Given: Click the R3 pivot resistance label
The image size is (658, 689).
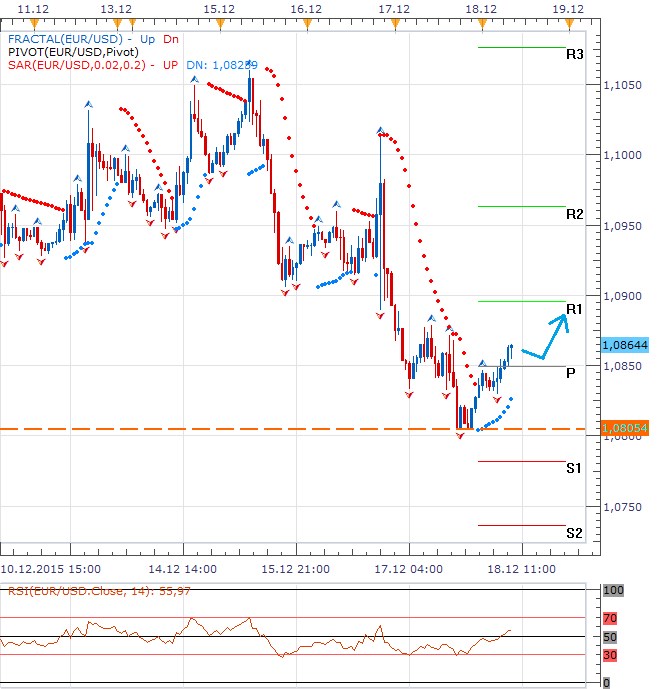Looking at the screenshot, I should point(574,54).
